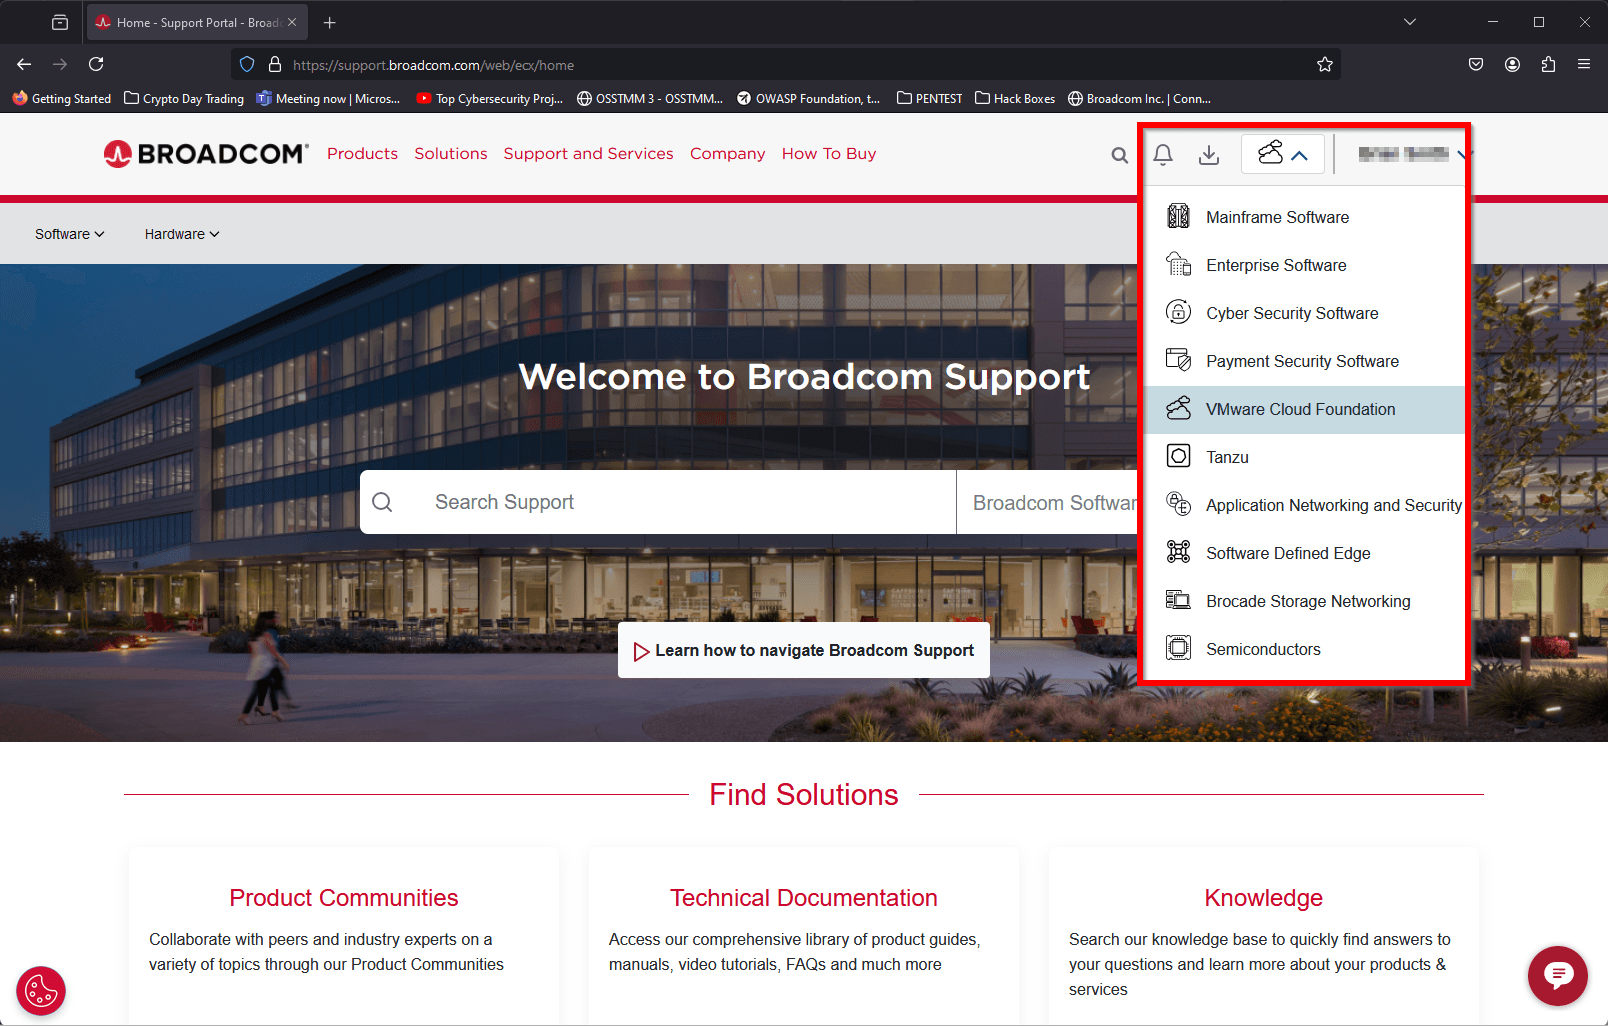Open the list all tabs chevron

1410,22
